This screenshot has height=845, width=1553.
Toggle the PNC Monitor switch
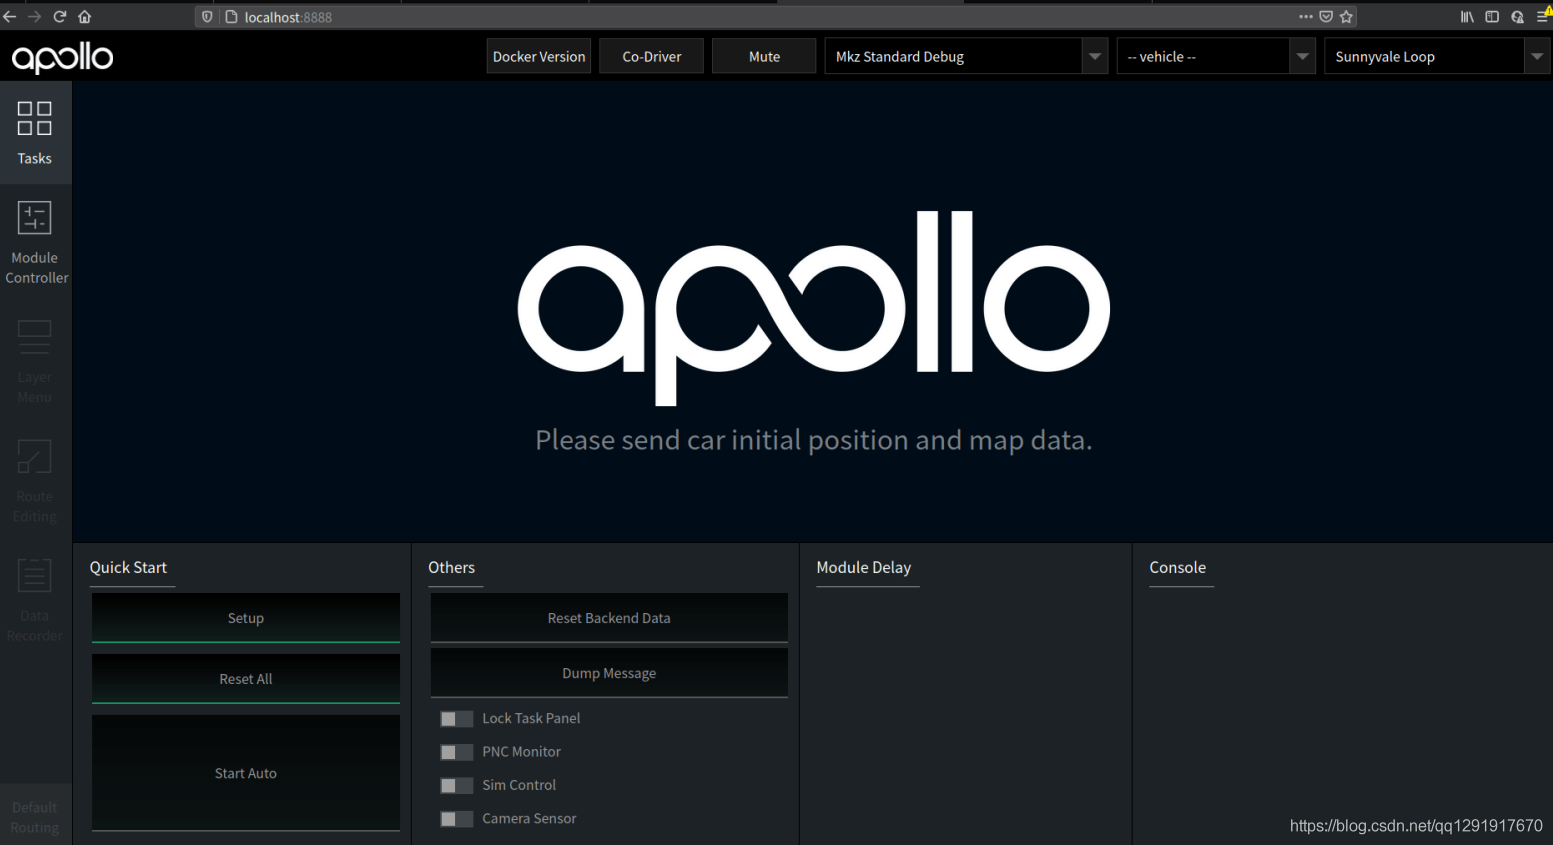coord(456,752)
